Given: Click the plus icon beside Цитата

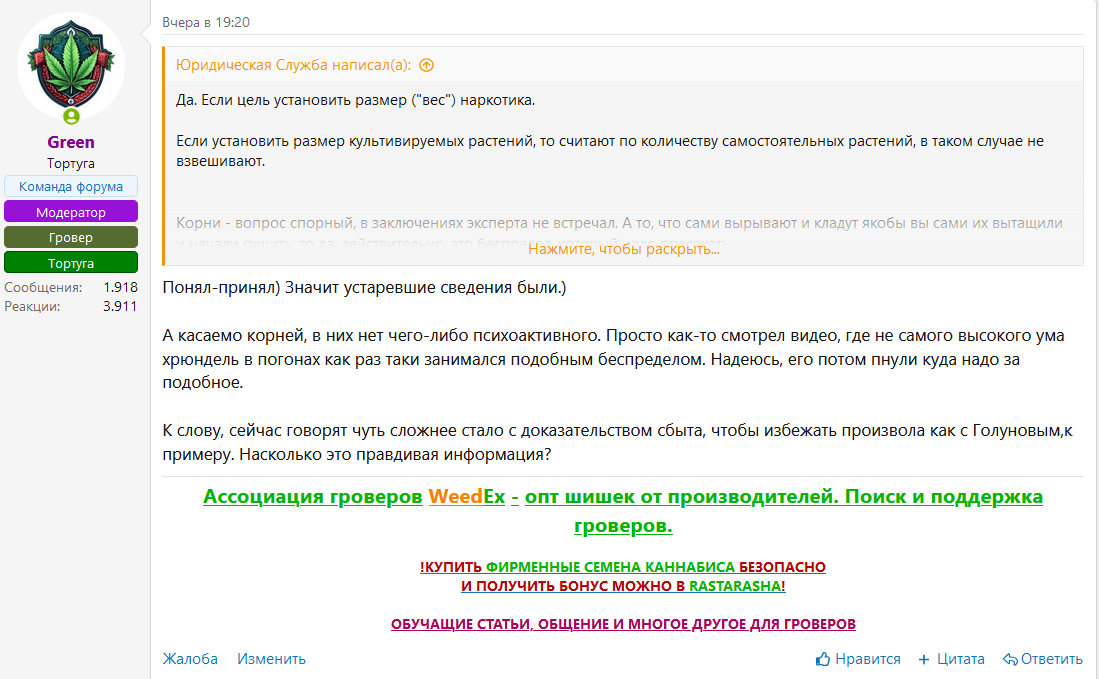Looking at the screenshot, I should [x=921, y=659].
